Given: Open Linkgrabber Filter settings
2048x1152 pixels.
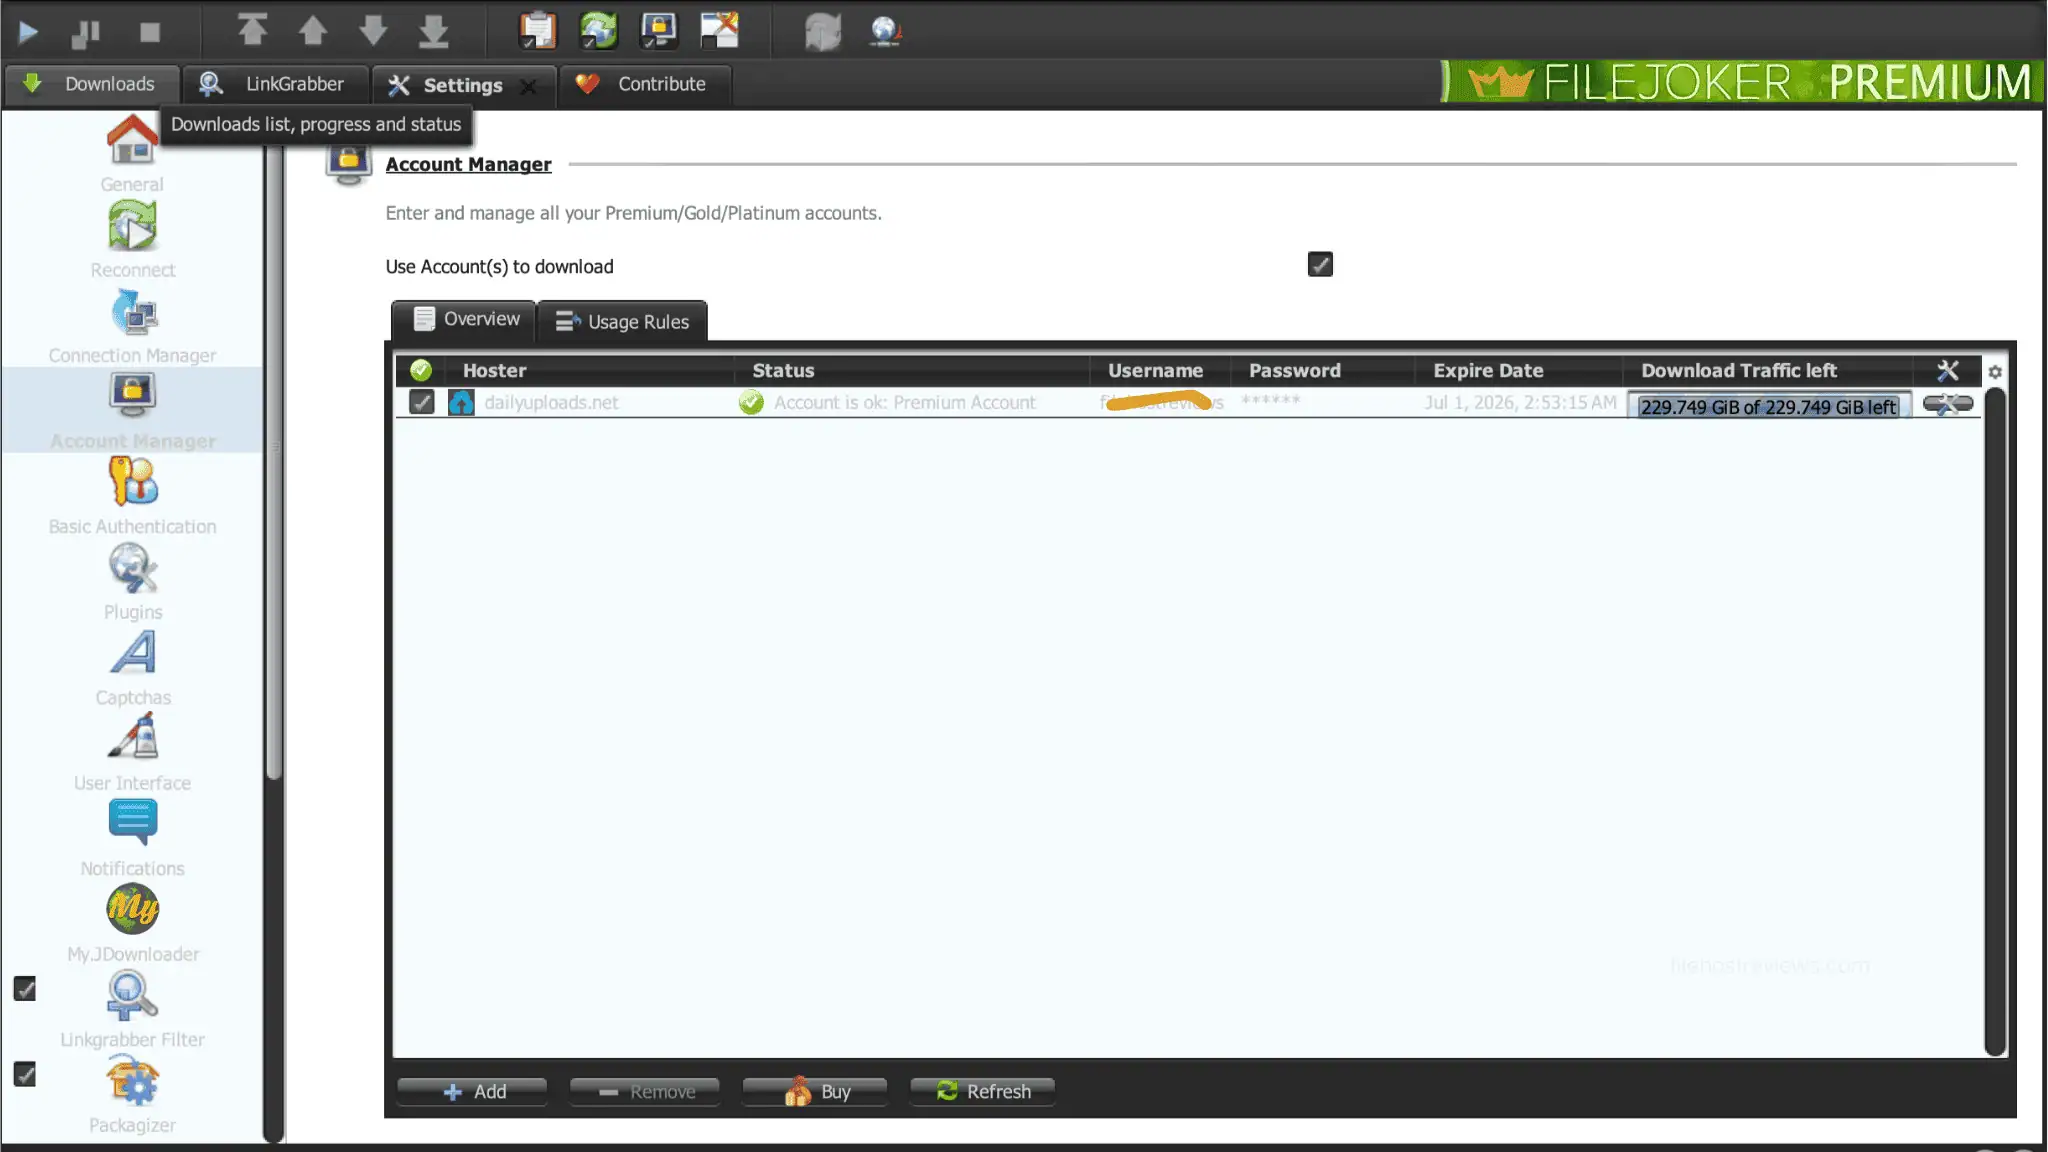Looking at the screenshot, I should pyautogui.click(x=132, y=1009).
